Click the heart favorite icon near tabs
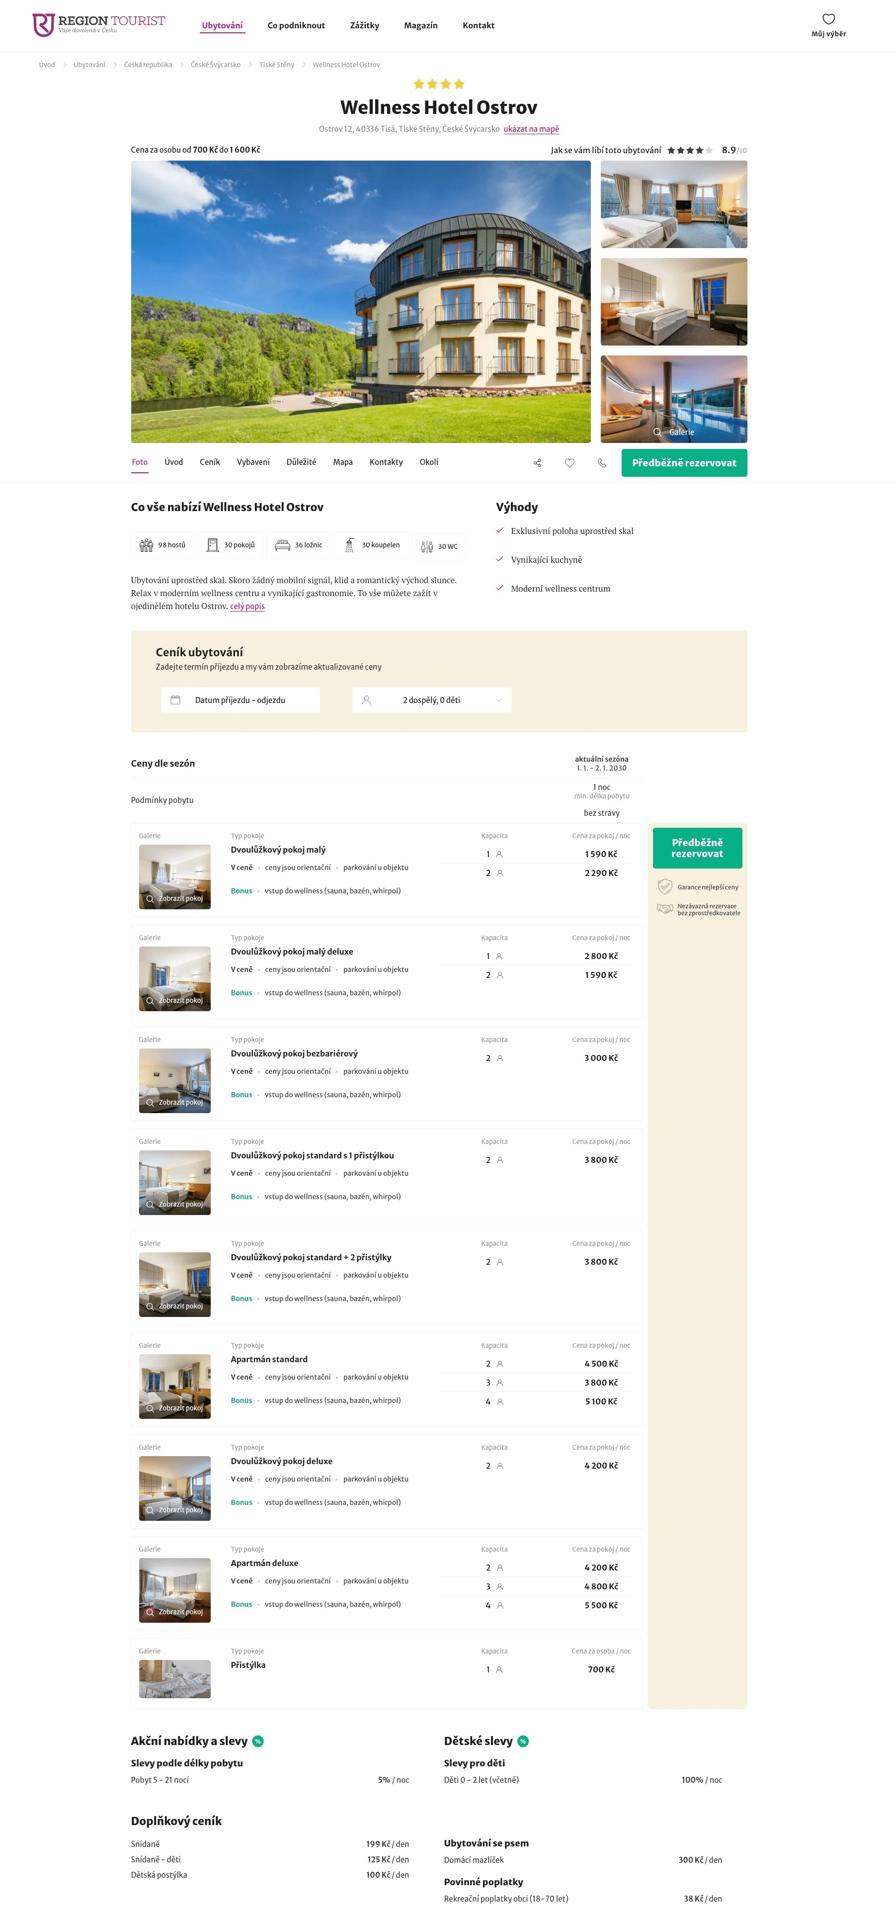This screenshot has height=1920, width=896. point(569,463)
